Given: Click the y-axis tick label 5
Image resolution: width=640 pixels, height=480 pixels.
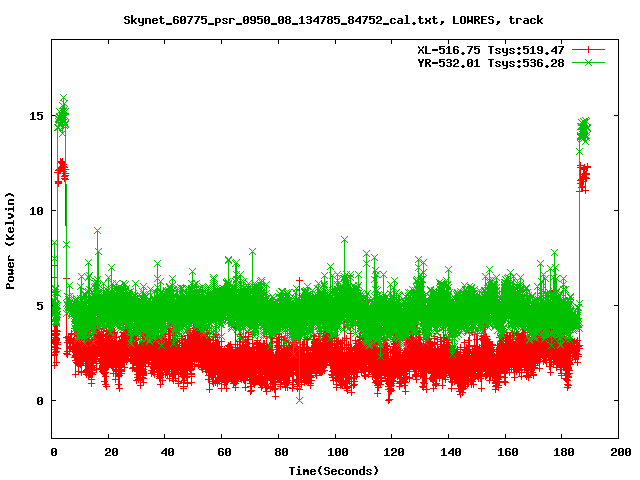Looking at the screenshot, I should tap(40, 306).
